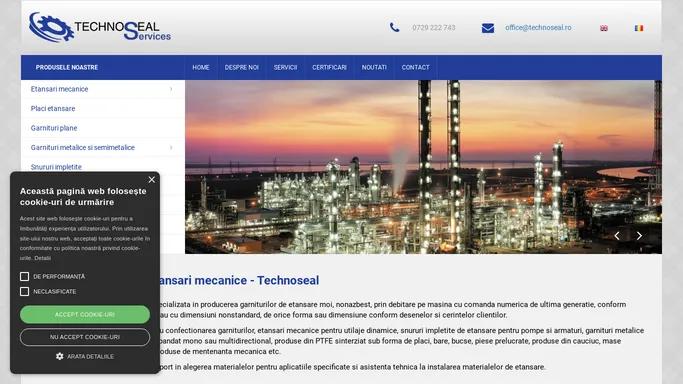683x384 pixels.
Task: Click the envelope email icon
Action: coord(488,28)
